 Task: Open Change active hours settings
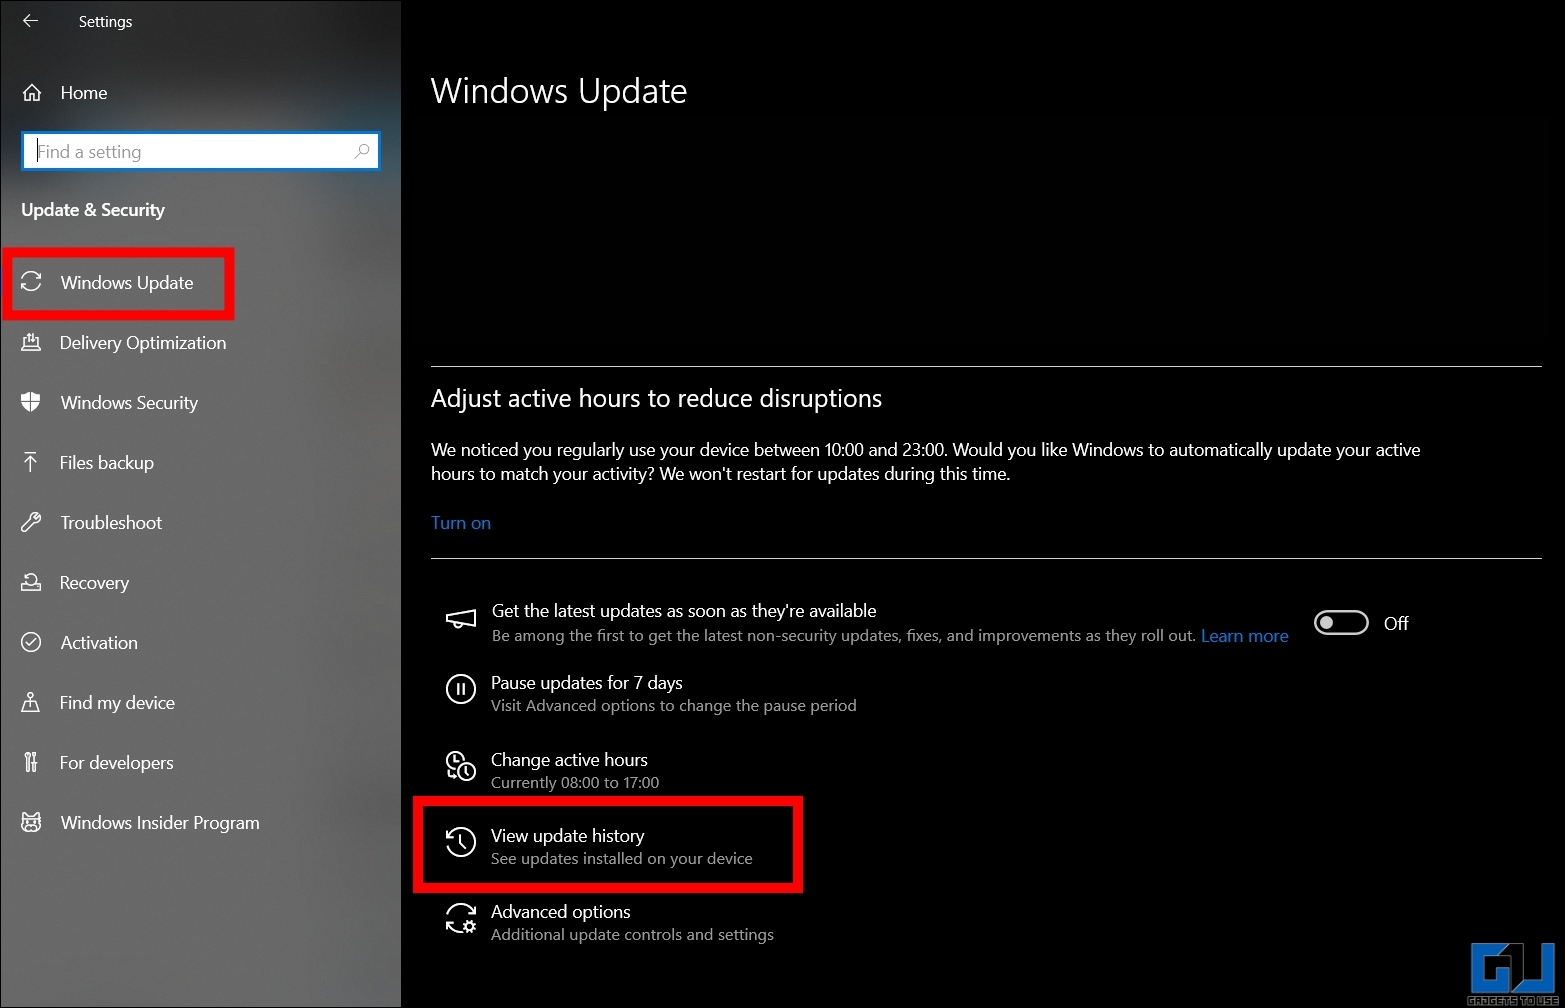(569, 759)
